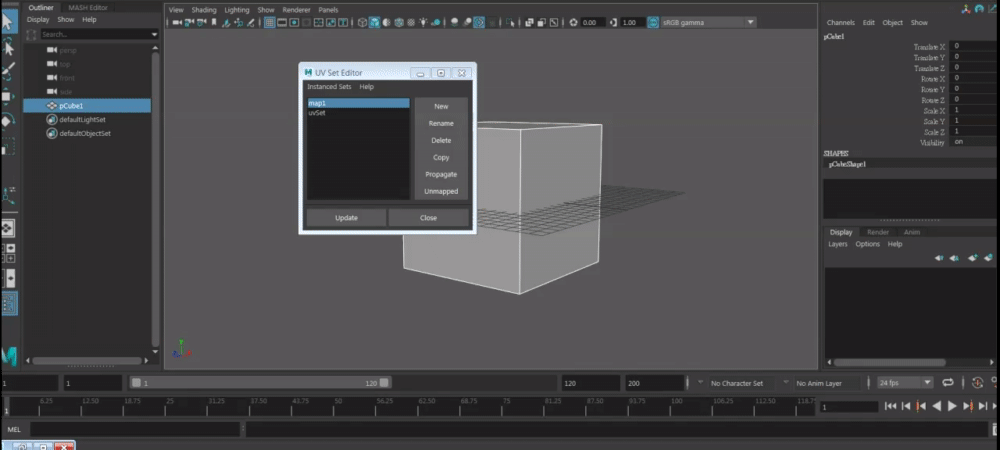Image resolution: width=1000 pixels, height=450 pixels.
Task: Toggle smooth shade all icon
Action: click(375, 22)
